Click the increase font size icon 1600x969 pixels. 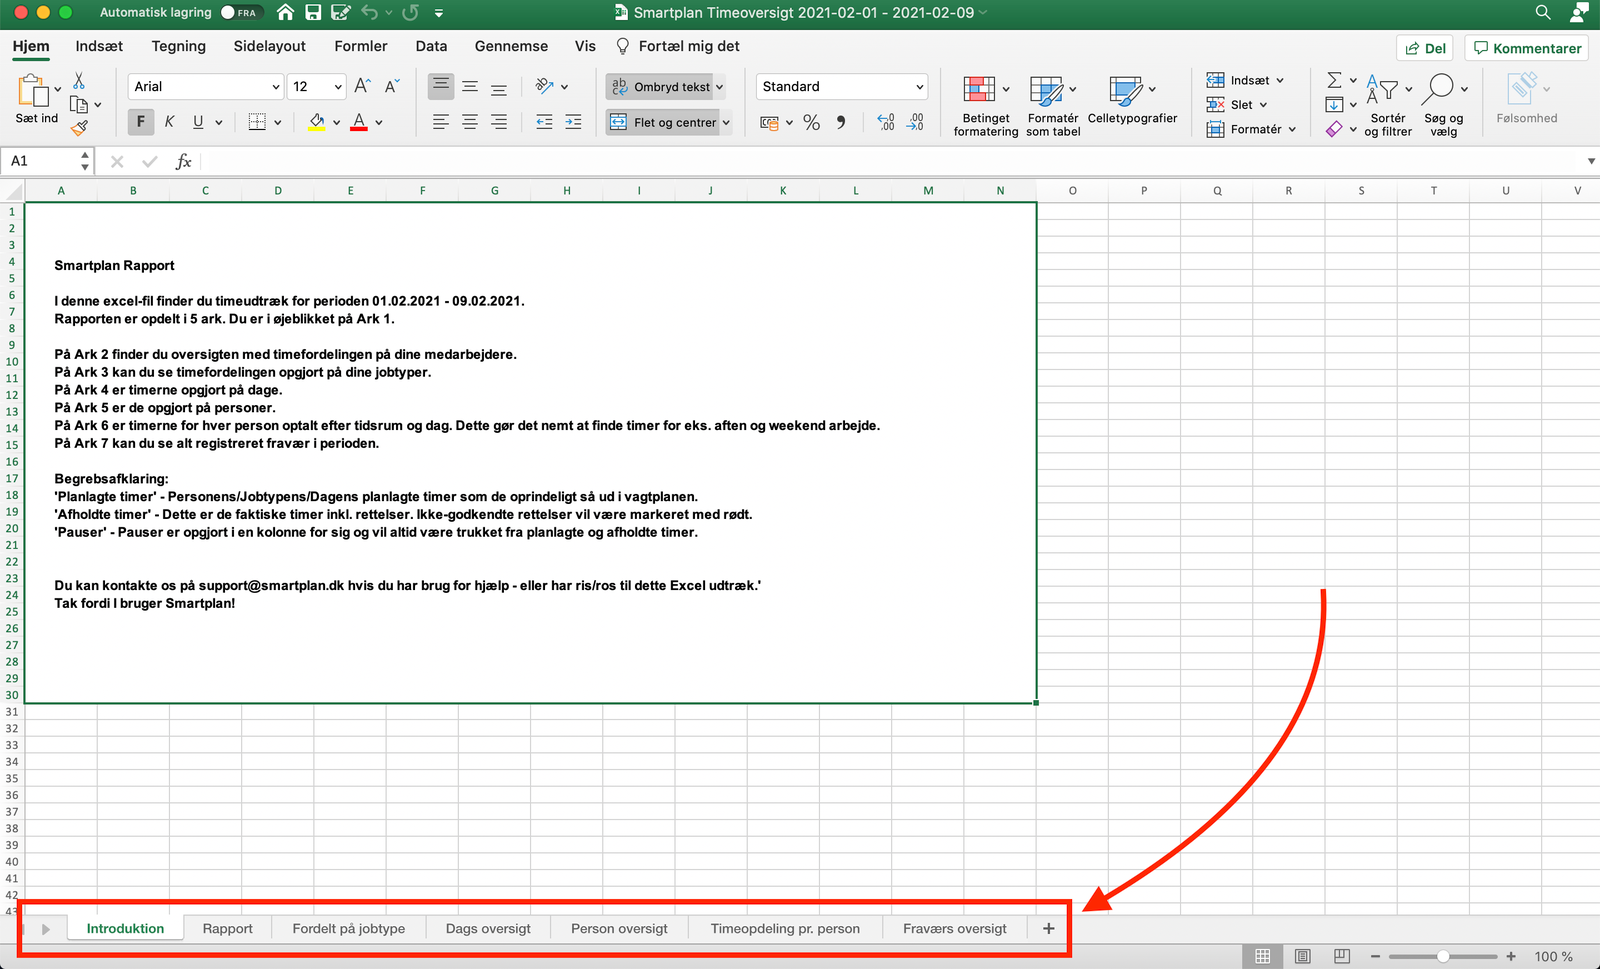(362, 87)
